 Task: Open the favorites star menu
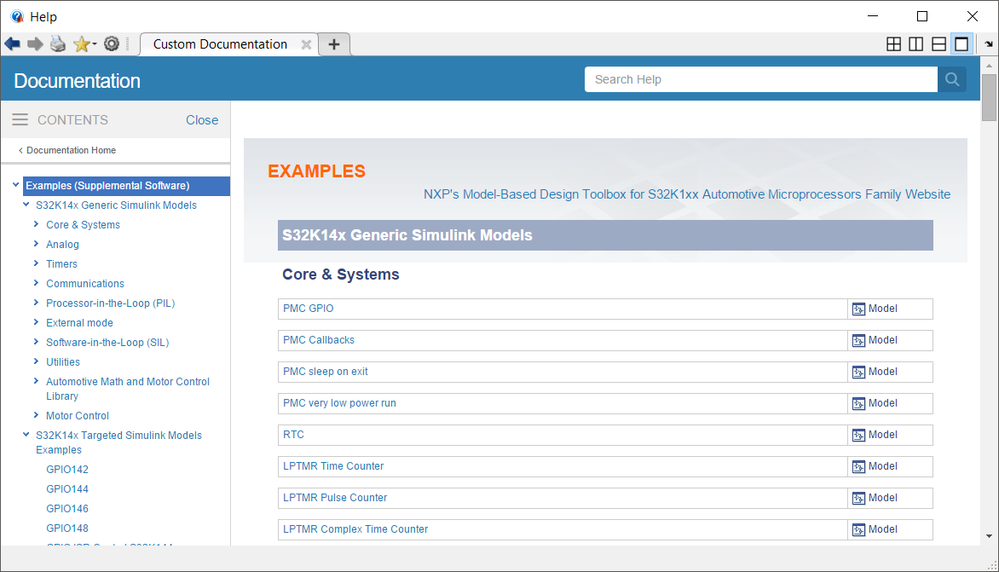pyautogui.click(x=85, y=44)
